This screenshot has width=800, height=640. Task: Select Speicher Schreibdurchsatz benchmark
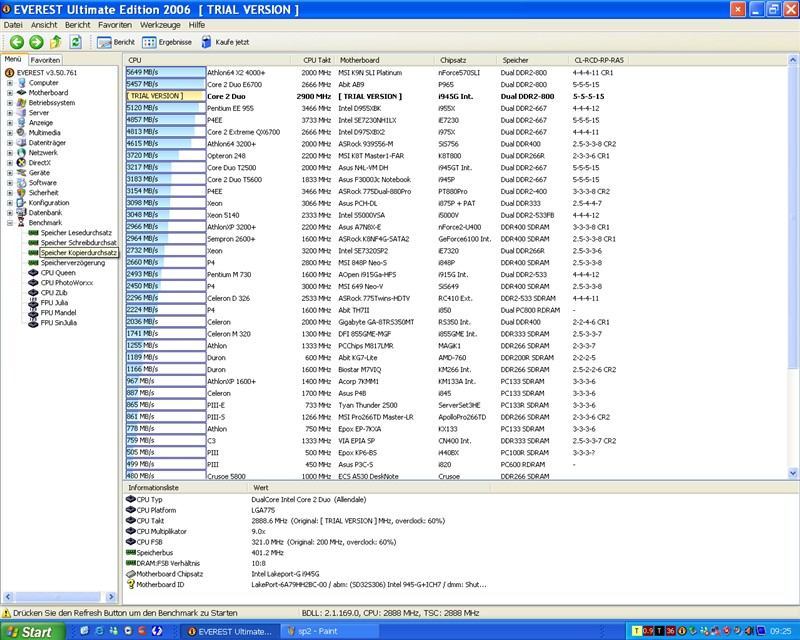79,242
